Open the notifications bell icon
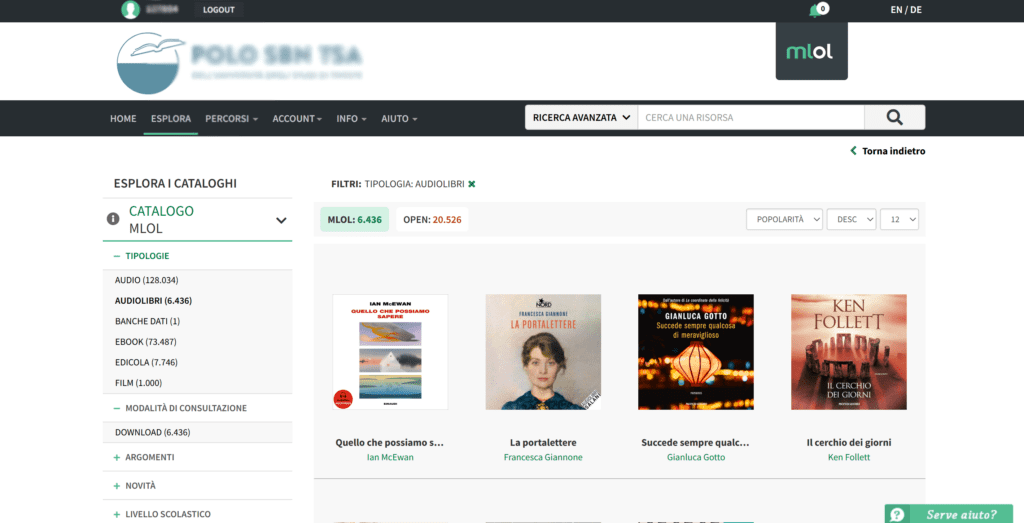The width and height of the screenshot is (1024, 523). click(815, 11)
